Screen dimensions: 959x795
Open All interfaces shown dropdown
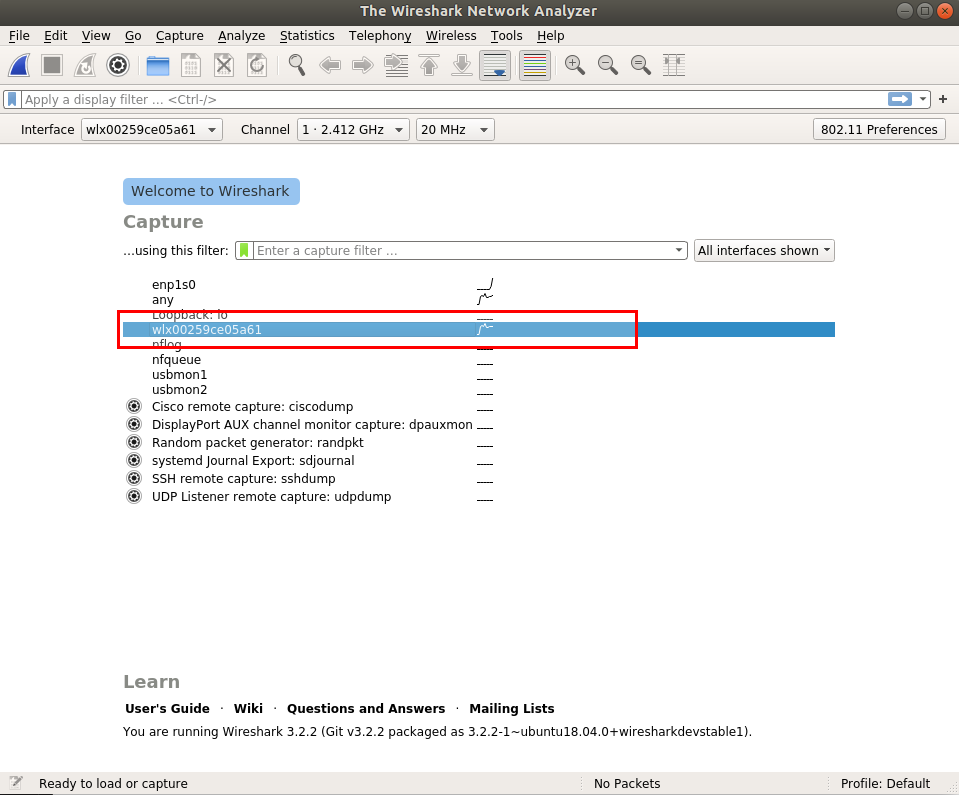click(764, 251)
